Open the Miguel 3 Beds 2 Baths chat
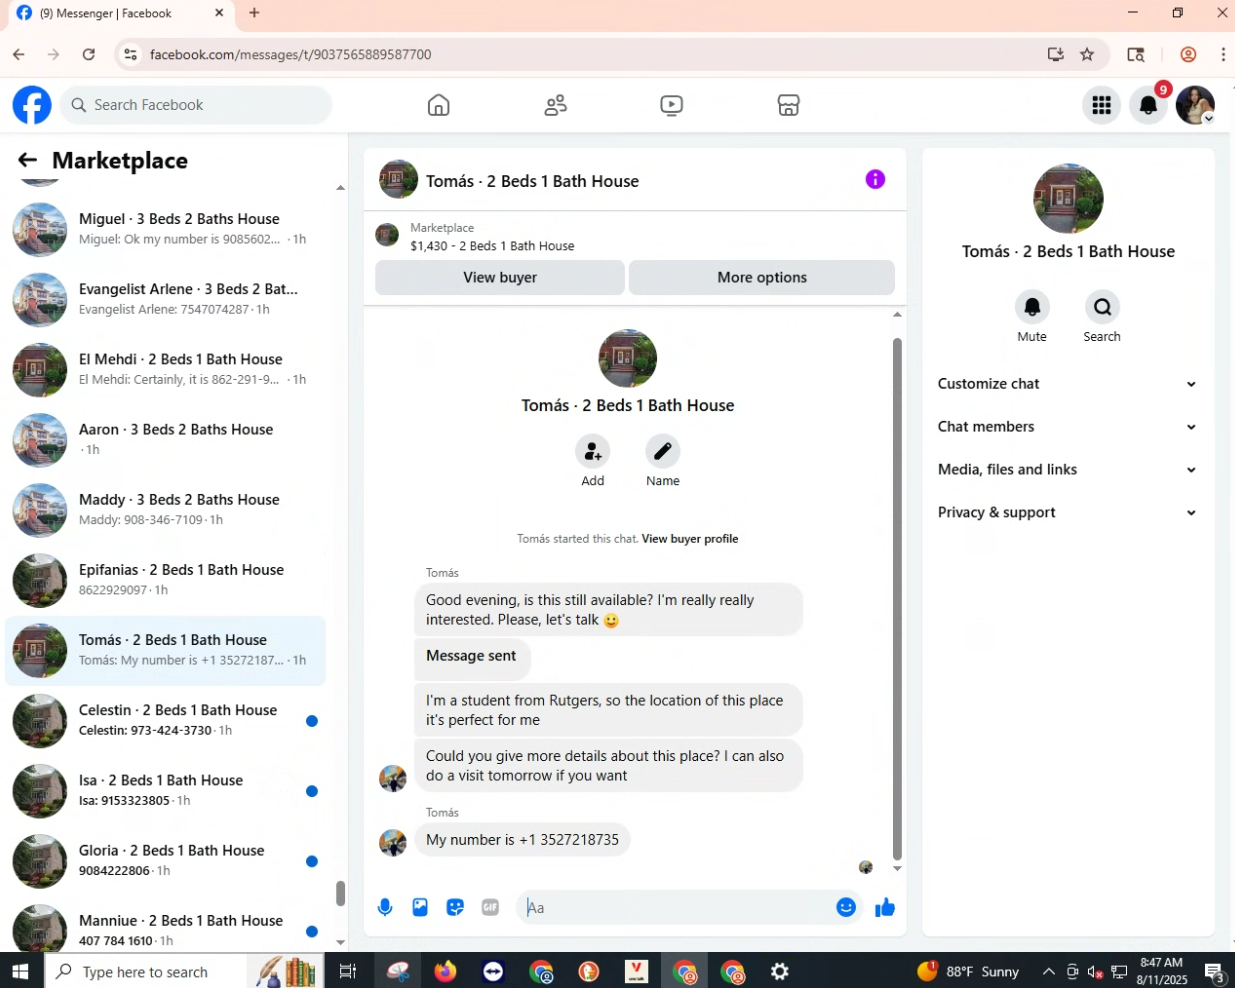 pyautogui.click(x=165, y=229)
